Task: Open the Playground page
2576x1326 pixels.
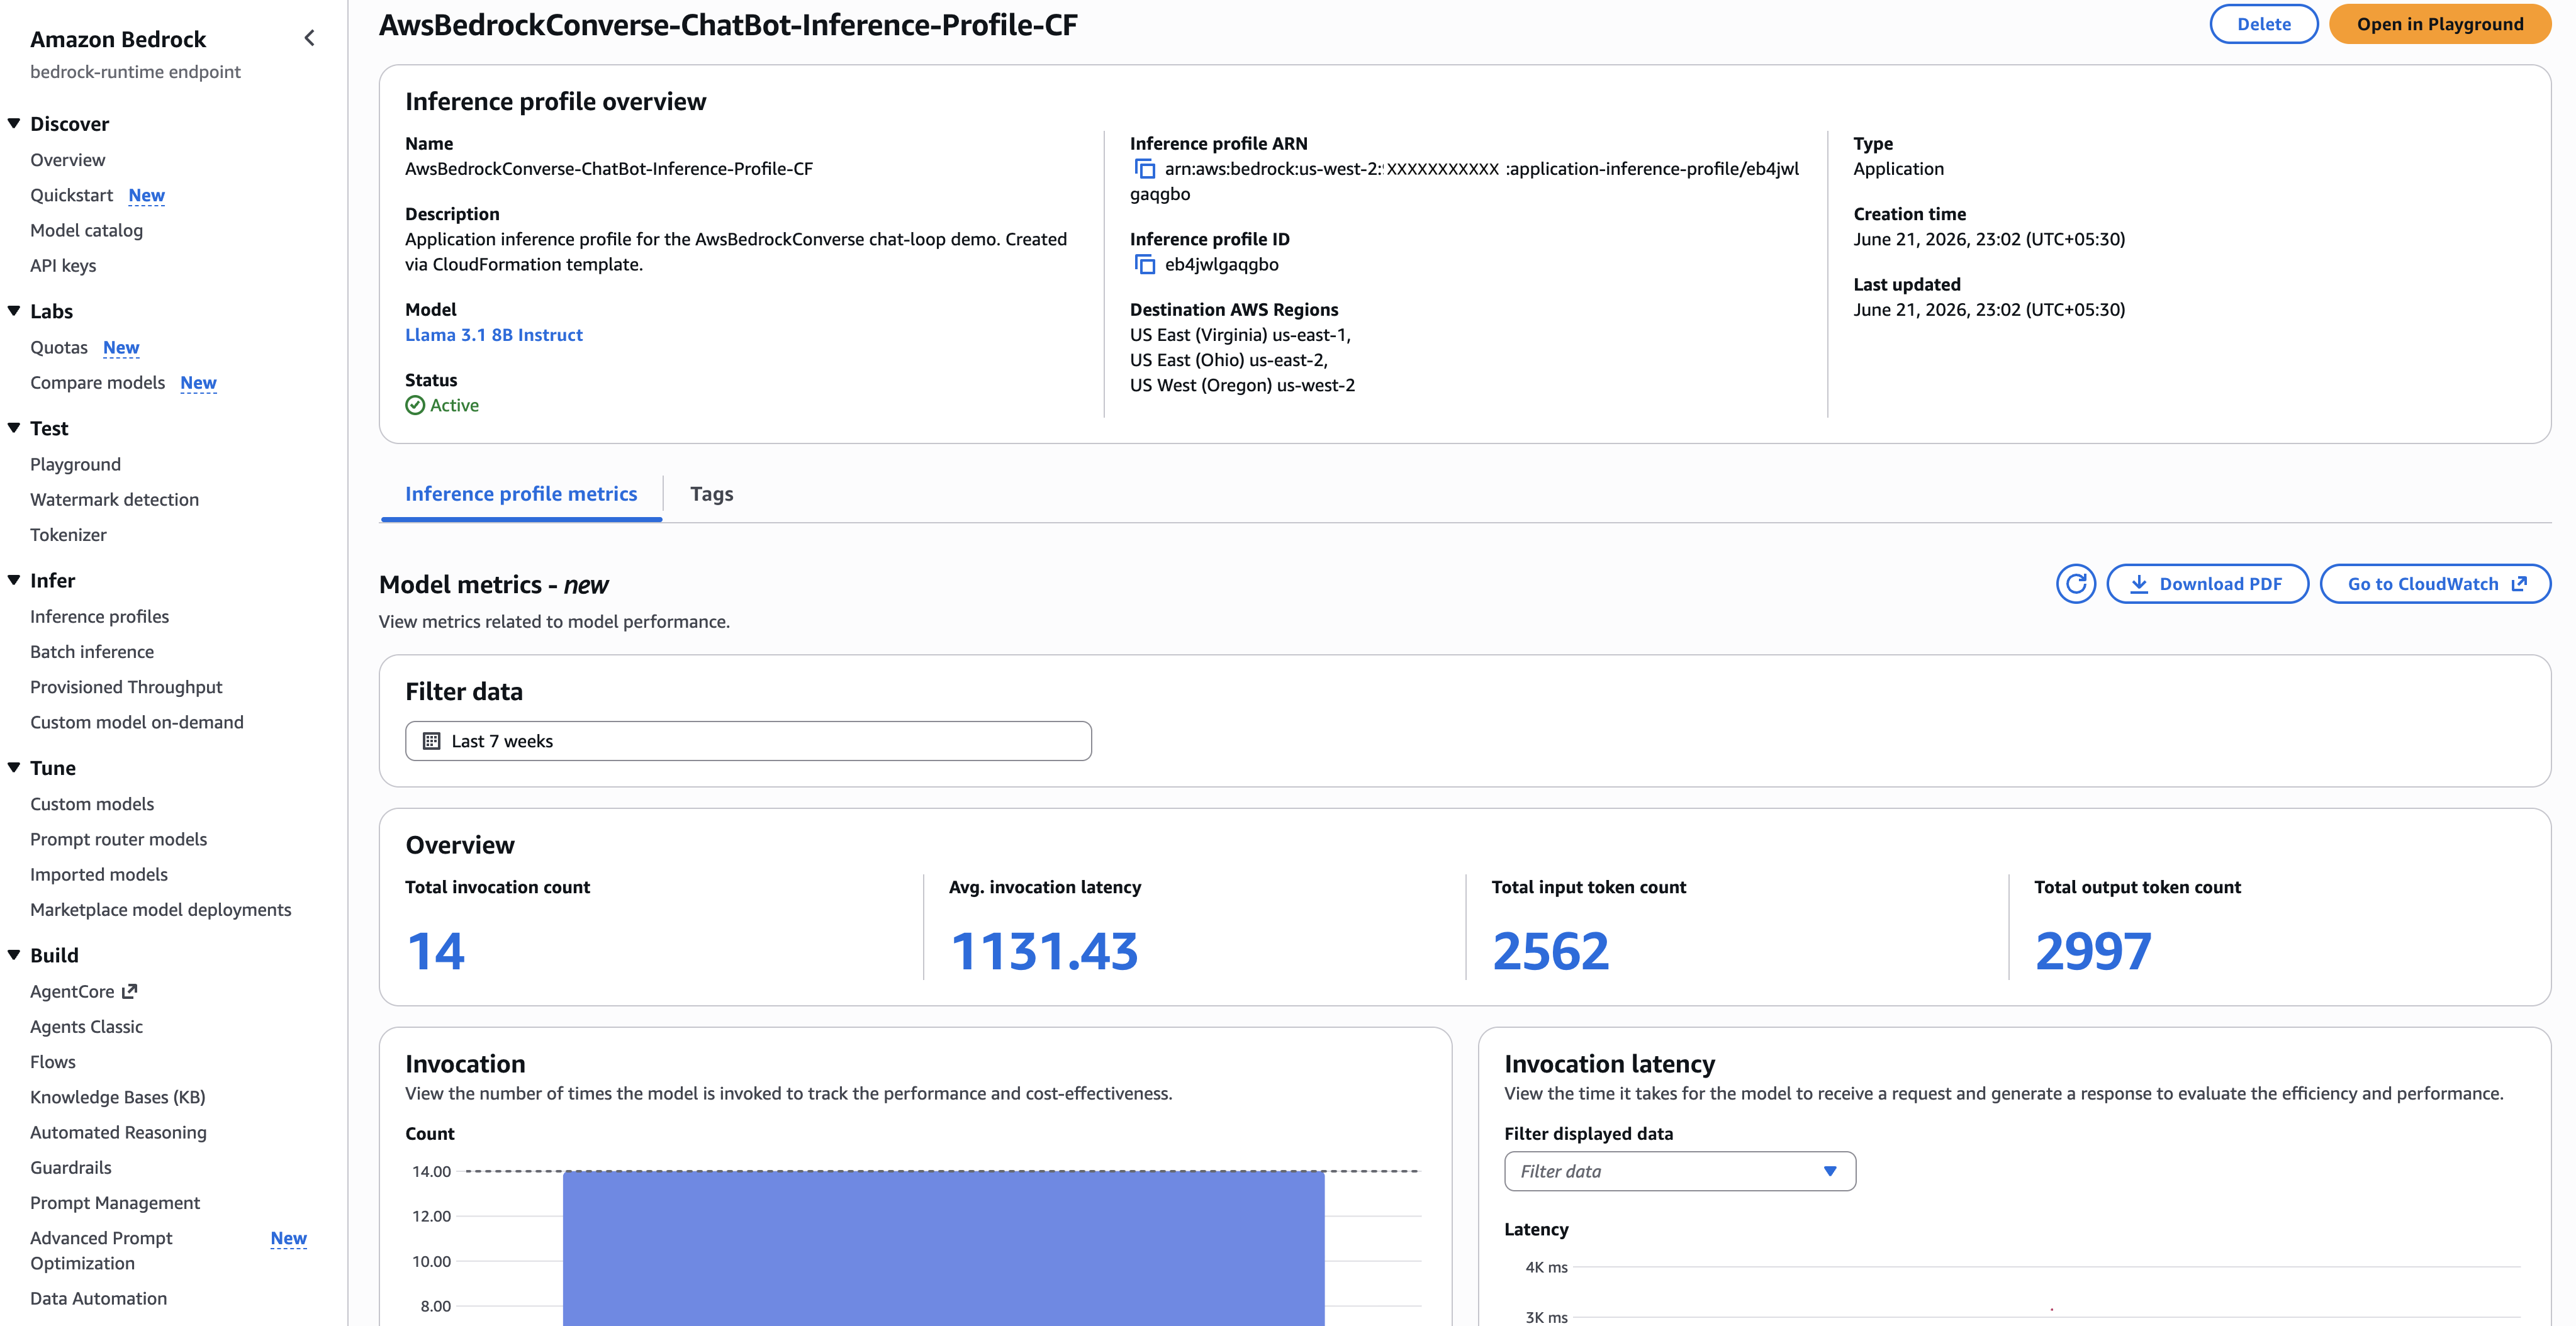Action: (x=76, y=464)
